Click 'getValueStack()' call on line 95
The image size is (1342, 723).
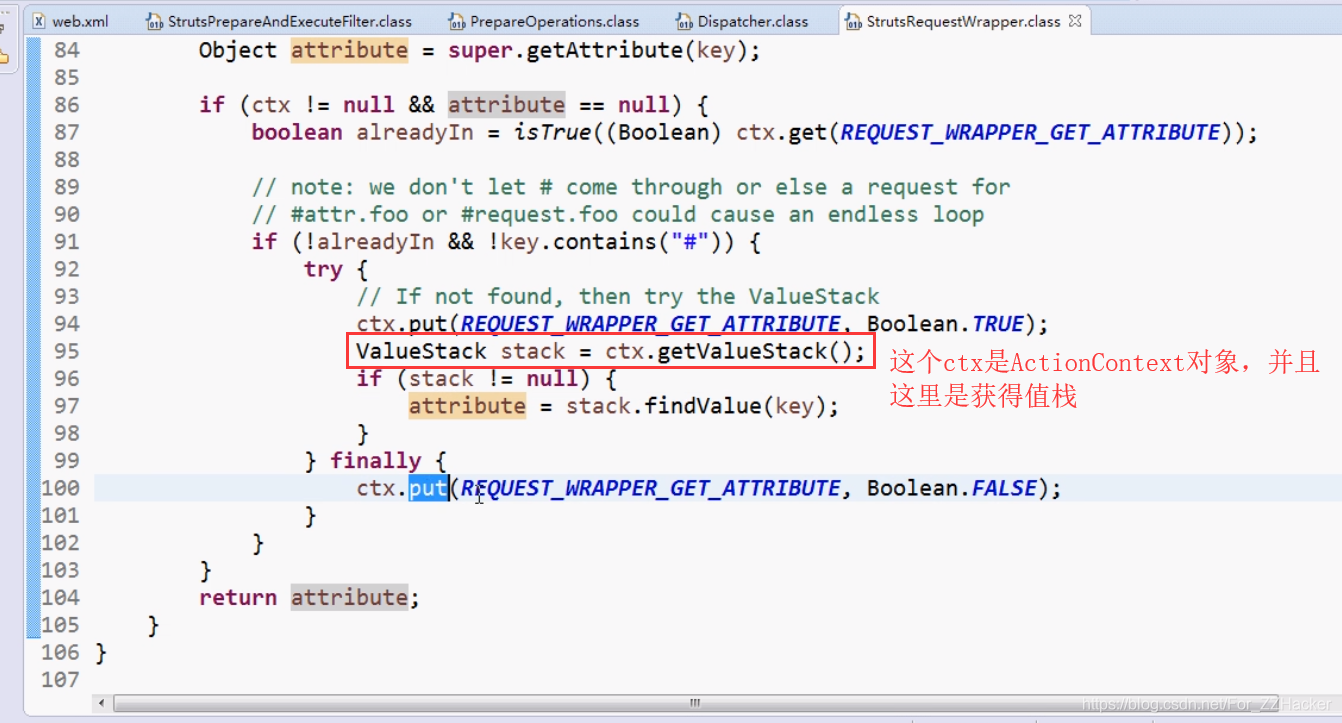(x=755, y=351)
